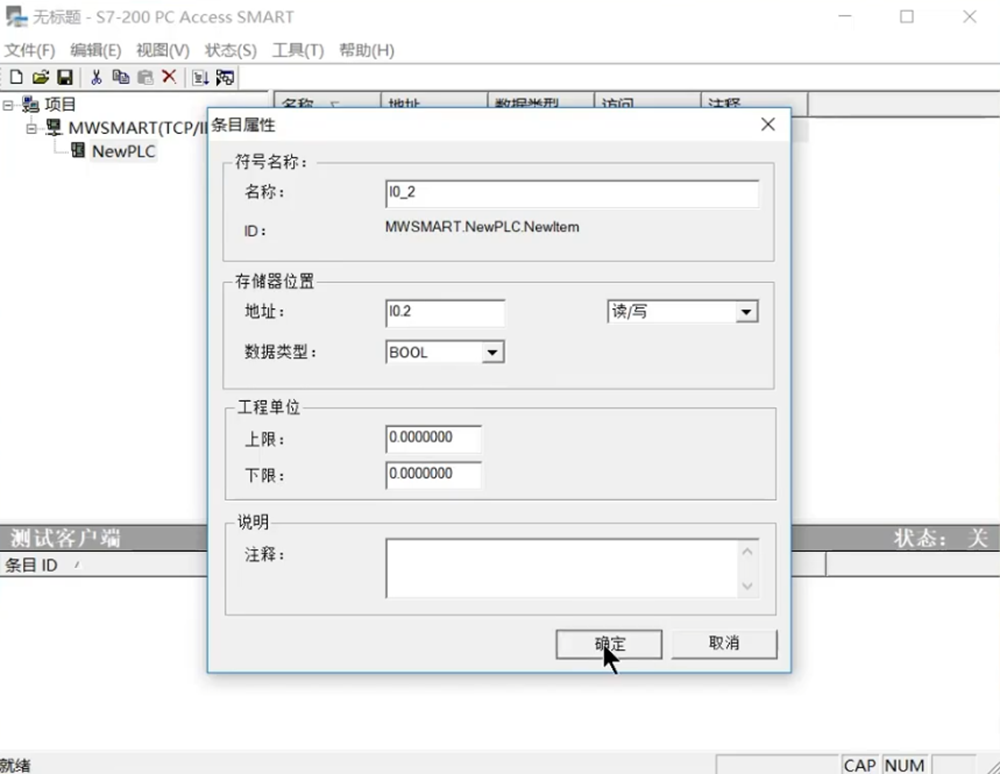1000x774 pixels.
Task: Open the 工具(T) menu
Action: click(298, 50)
